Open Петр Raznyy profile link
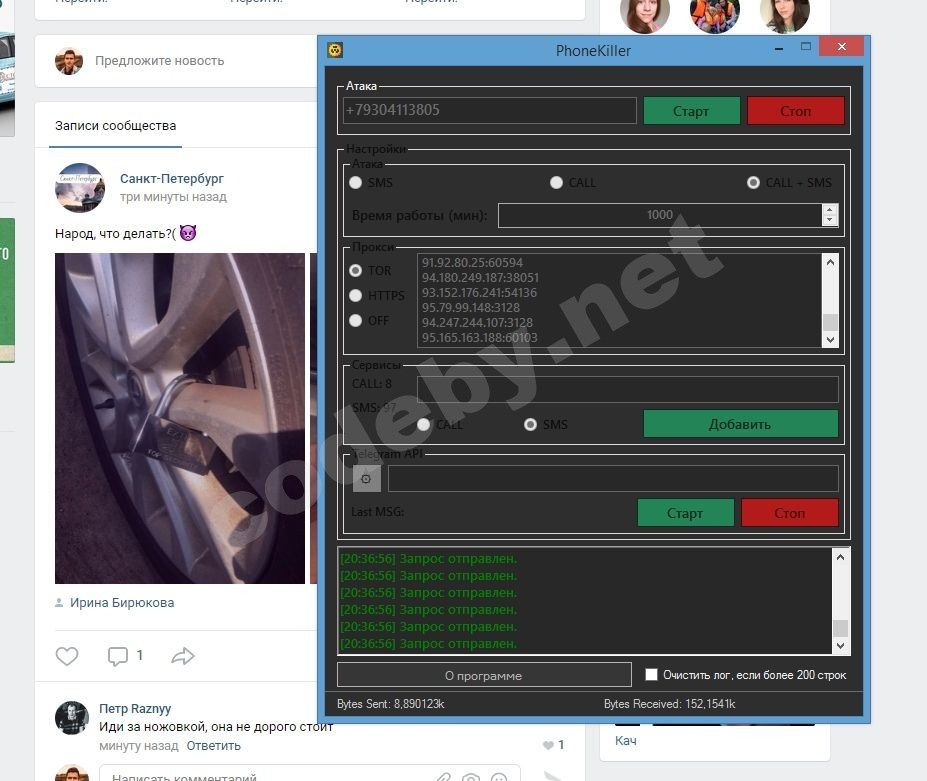This screenshot has width=927, height=781. pos(135,708)
